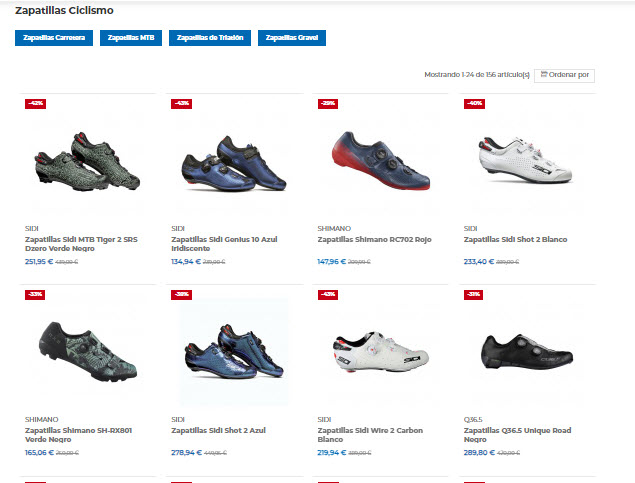
Task: Click the discount badge on Shimano SH-RX801
Action: (x=35, y=295)
